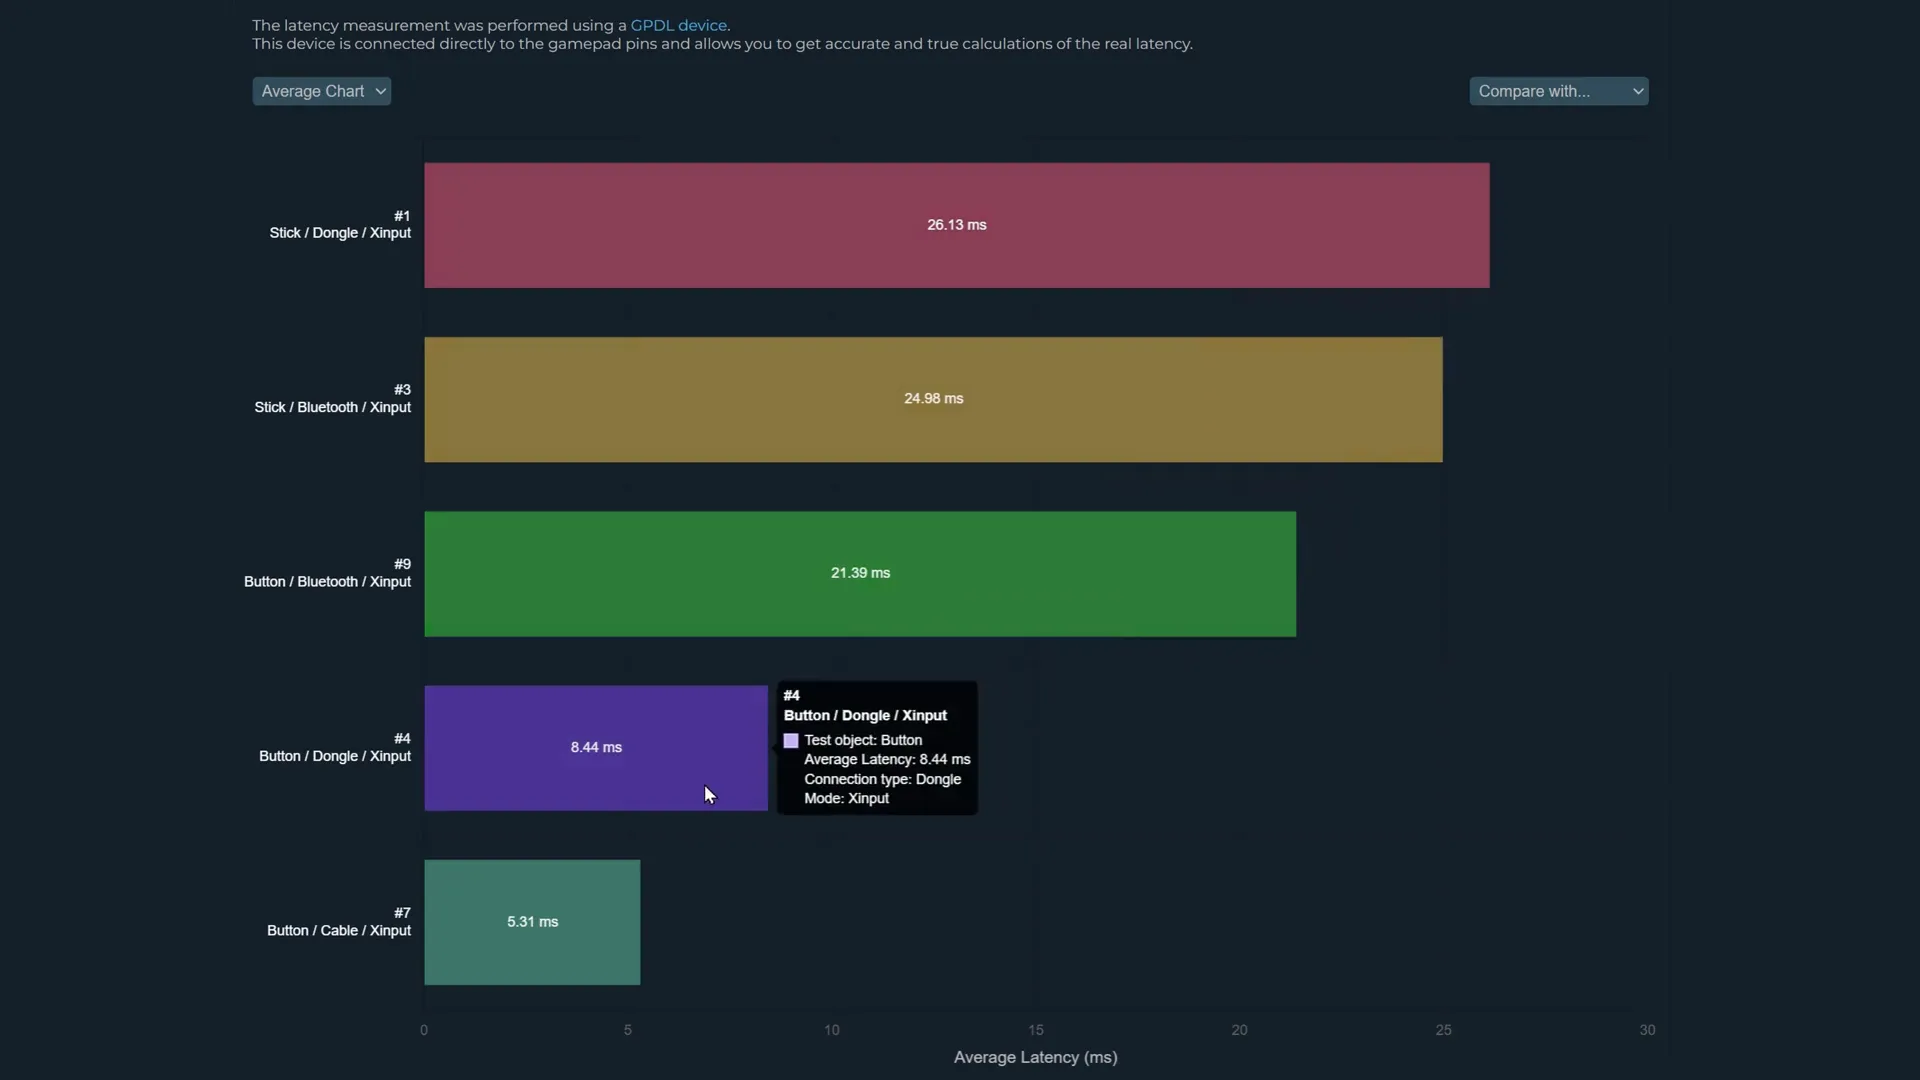This screenshot has height=1080, width=1920.
Task: Click the purple 8.44 ms bar
Action: click(x=596, y=748)
